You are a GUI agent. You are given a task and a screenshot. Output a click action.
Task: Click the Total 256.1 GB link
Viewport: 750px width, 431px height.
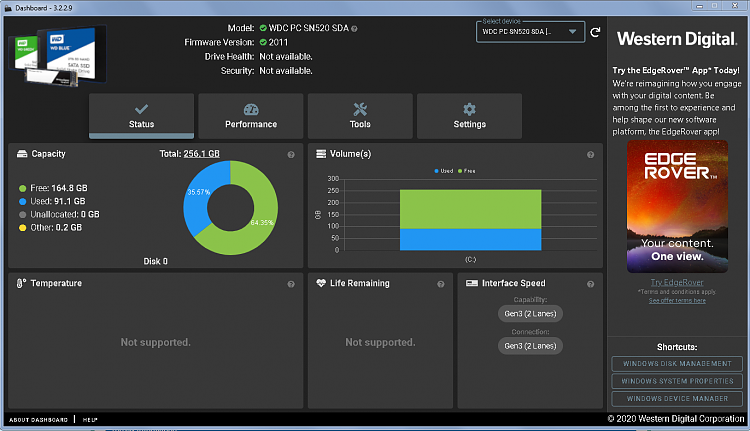201,154
